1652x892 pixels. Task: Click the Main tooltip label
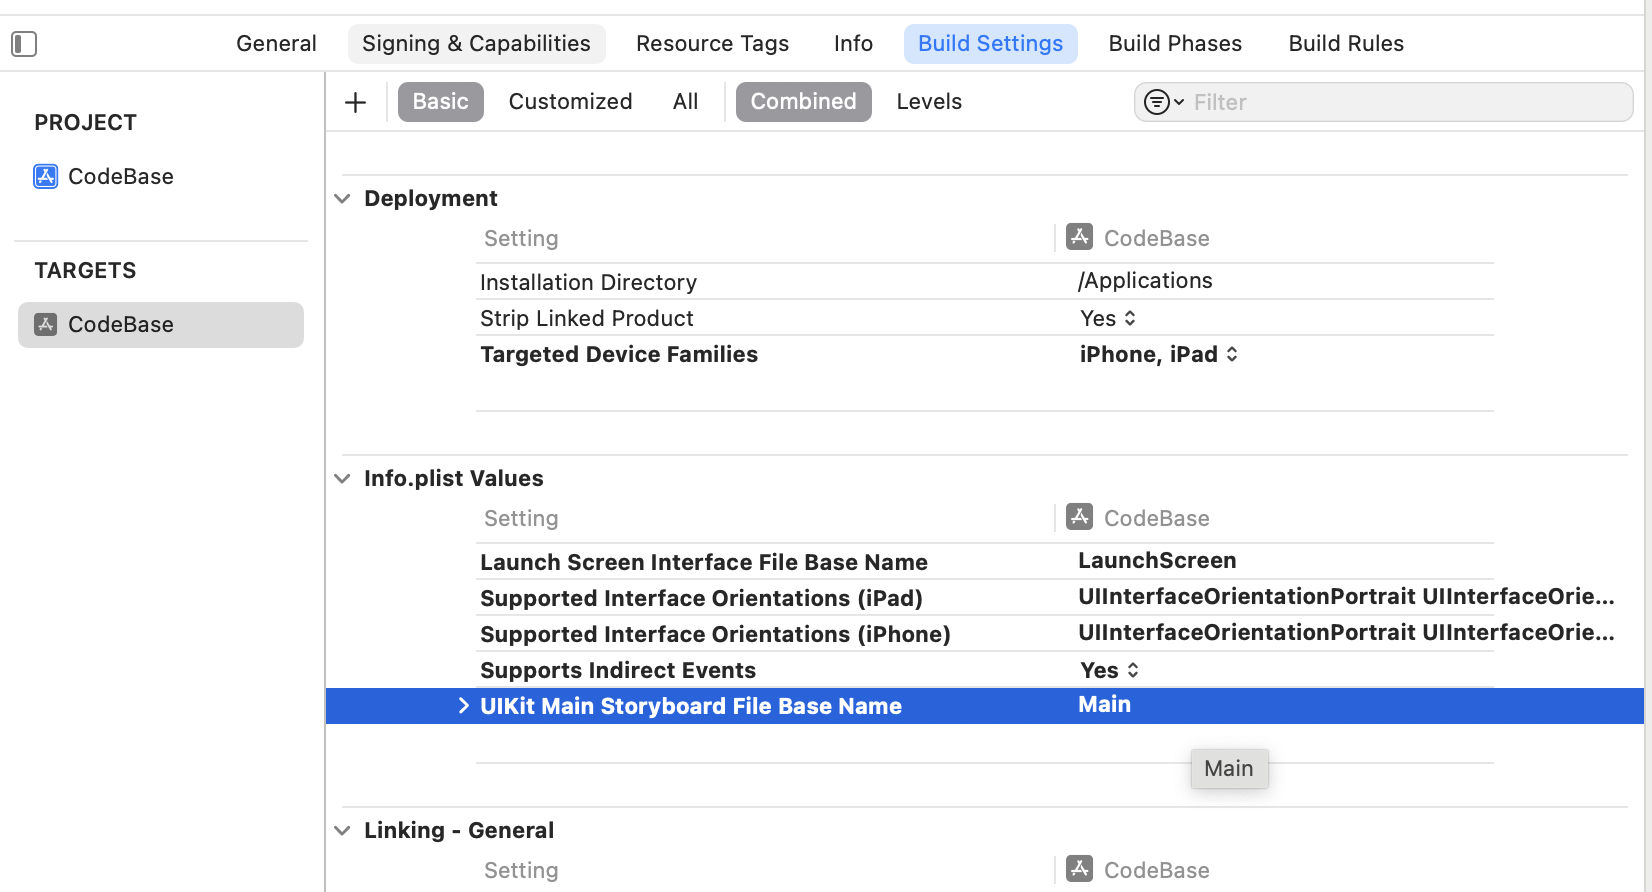(x=1229, y=769)
